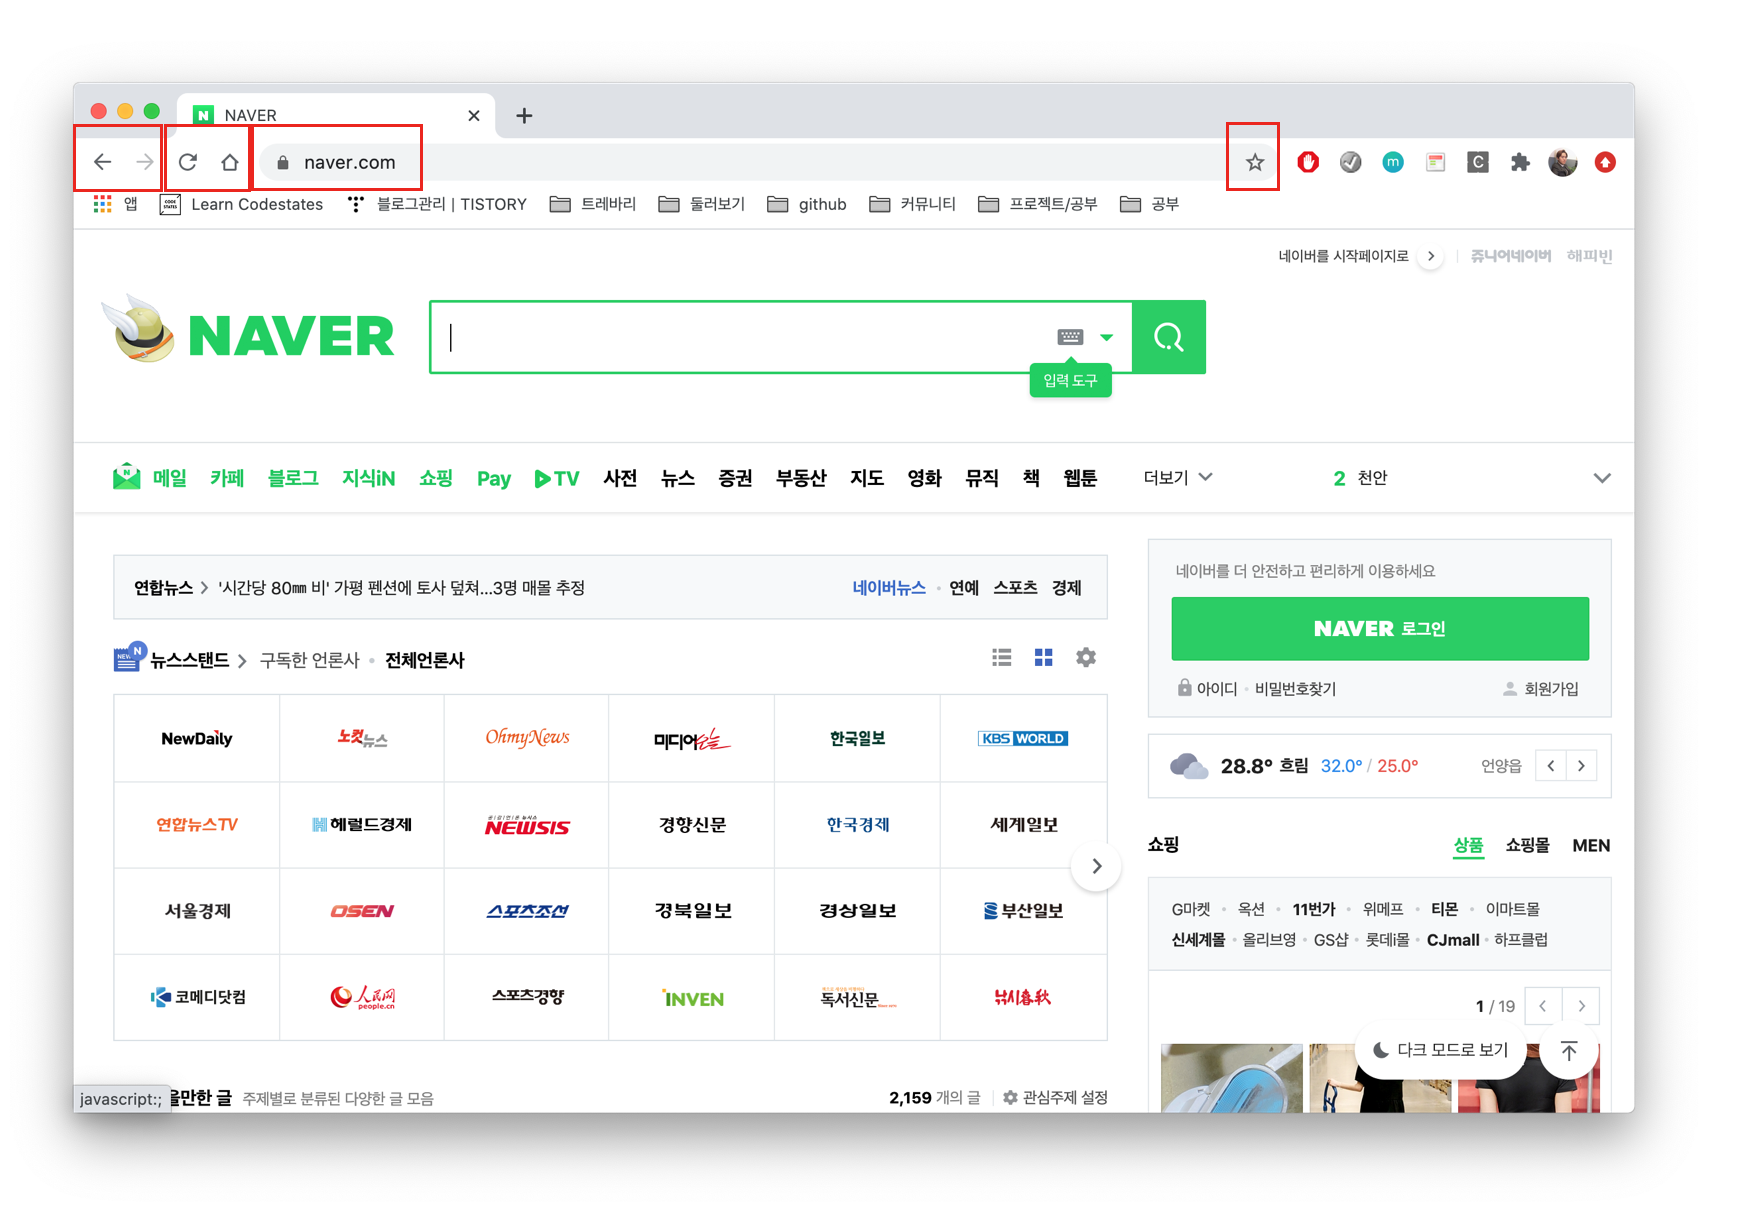Open the 웹툰 service menu item
The image size is (1750, 1210).
tap(1080, 478)
